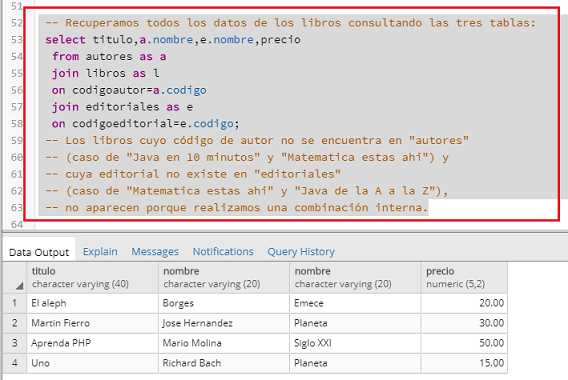Select the nombre column header for editorials
The height and width of the screenshot is (380, 568).
(x=355, y=277)
